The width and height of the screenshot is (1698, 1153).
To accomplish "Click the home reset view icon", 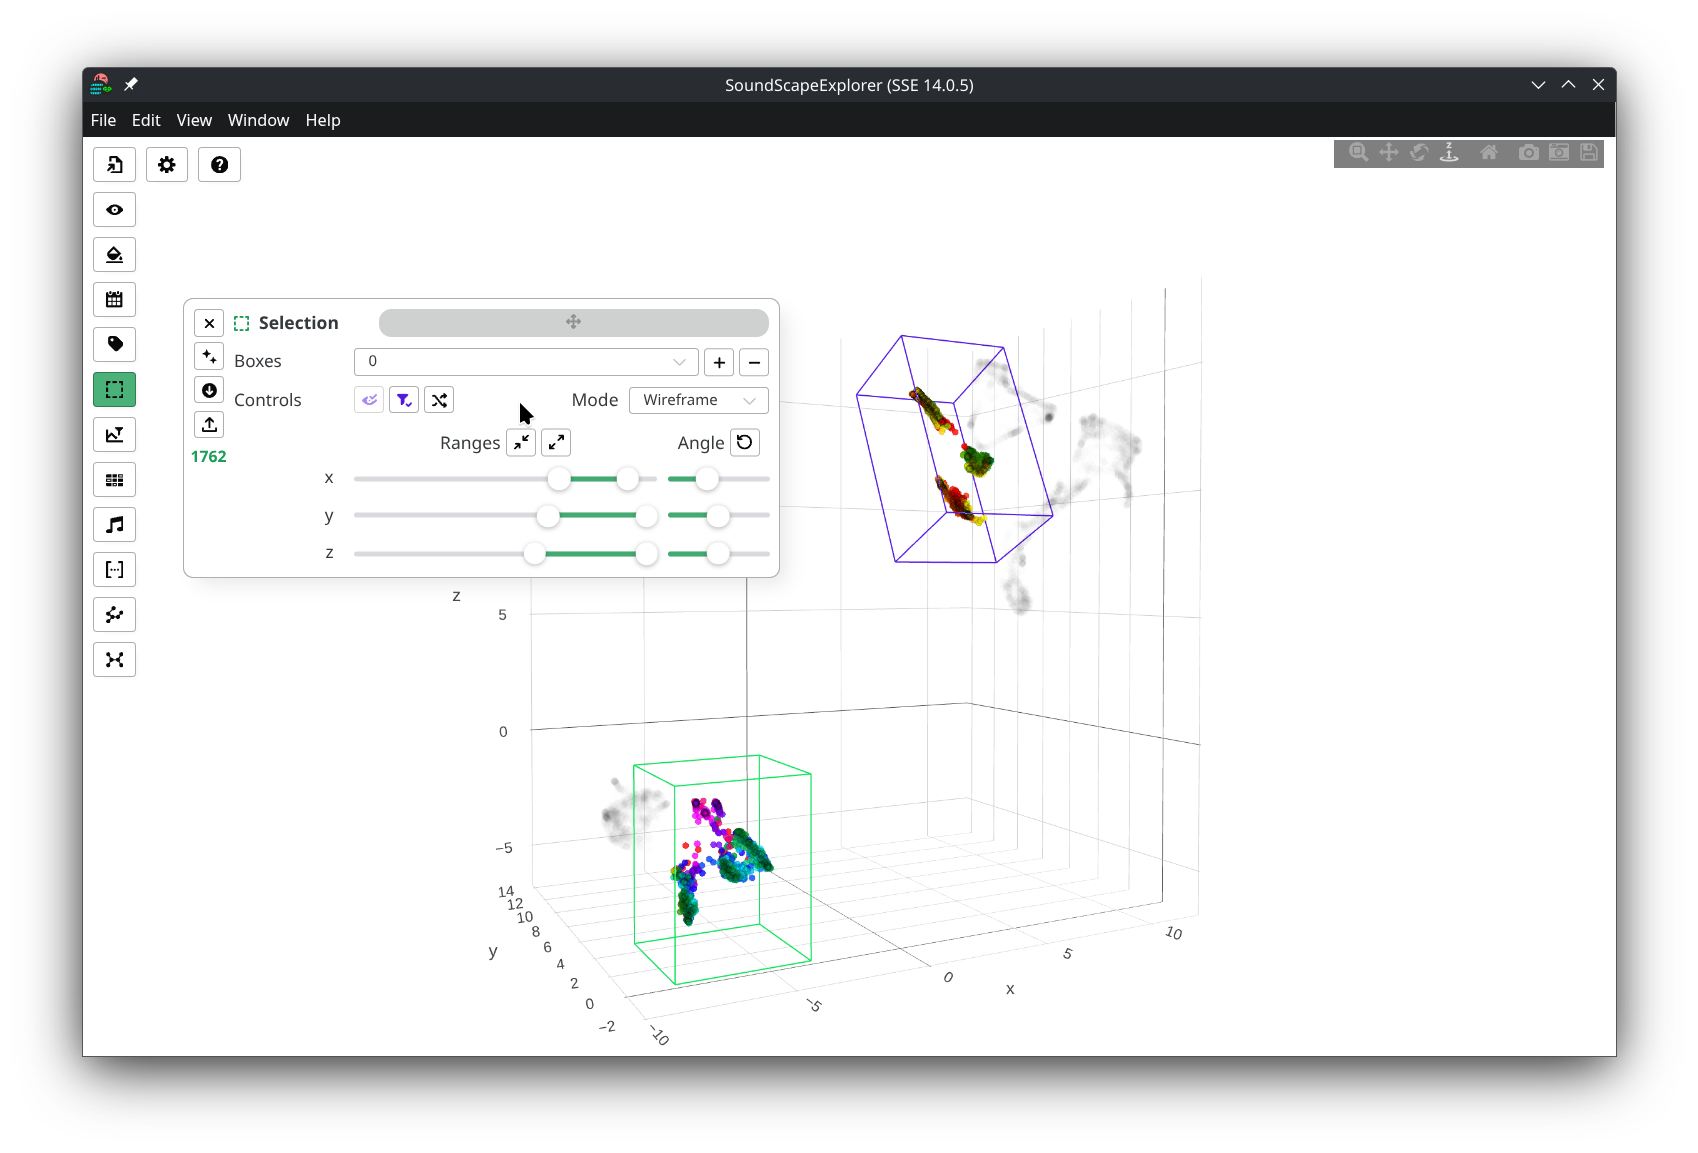I will [1489, 153].
